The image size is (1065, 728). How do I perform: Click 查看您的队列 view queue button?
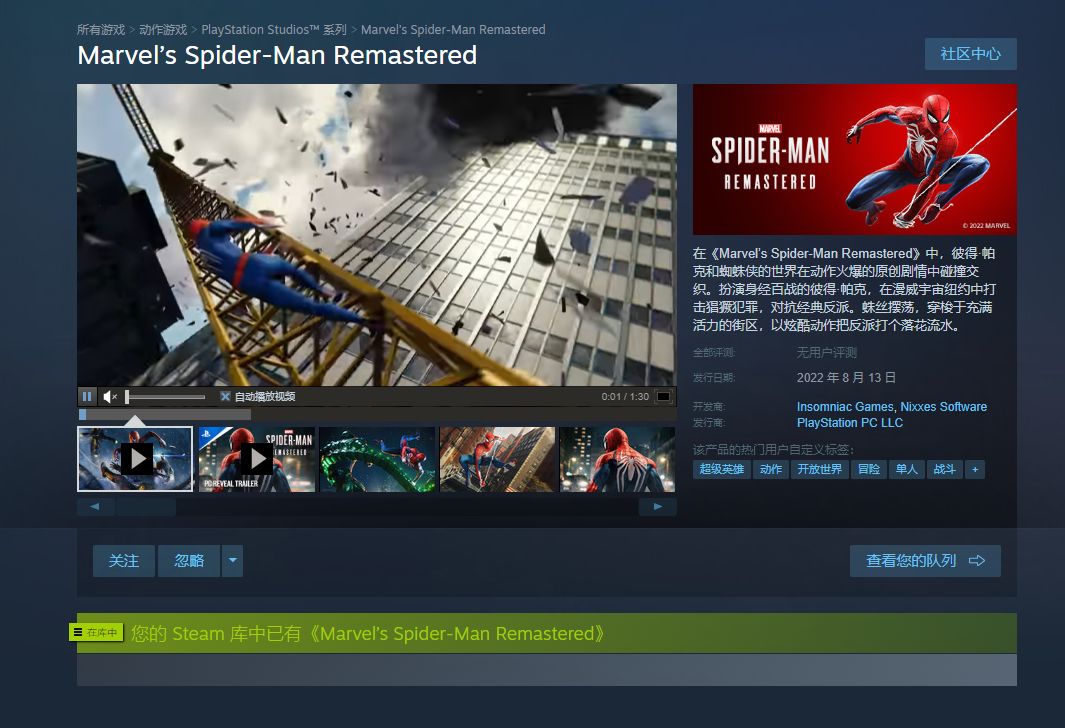[925, 561]
